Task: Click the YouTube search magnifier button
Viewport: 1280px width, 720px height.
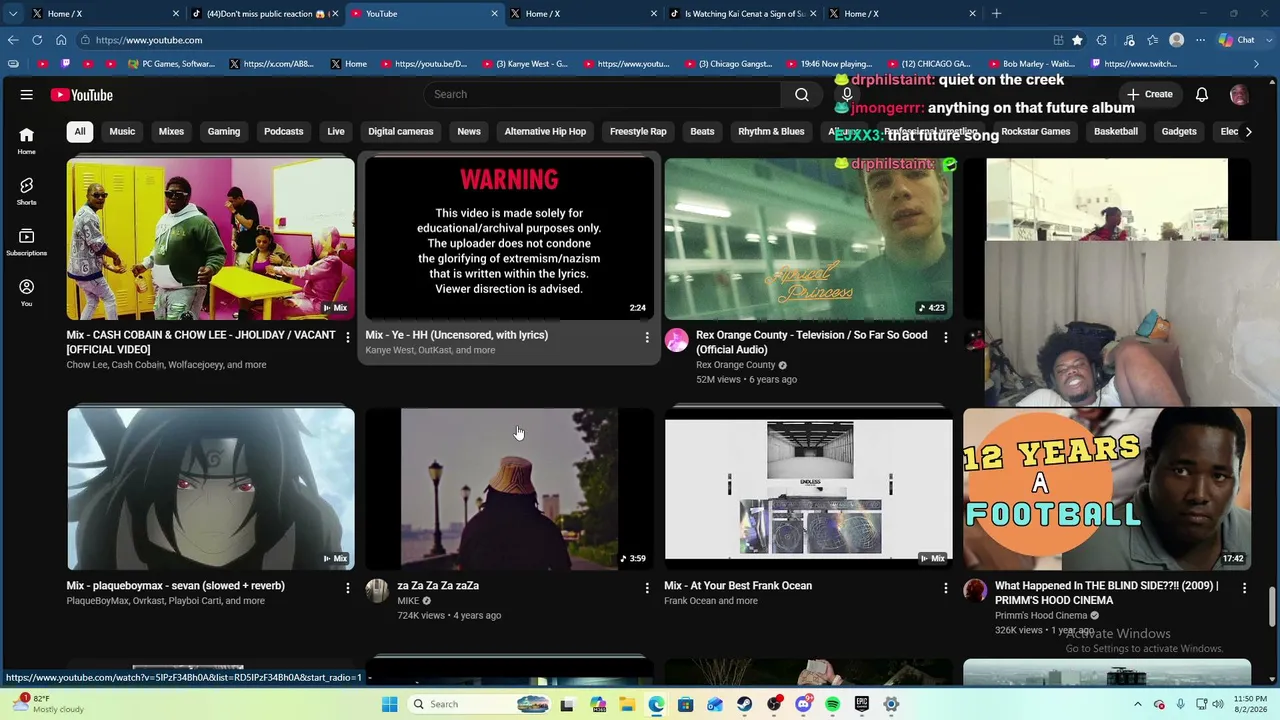Action: 802,94
